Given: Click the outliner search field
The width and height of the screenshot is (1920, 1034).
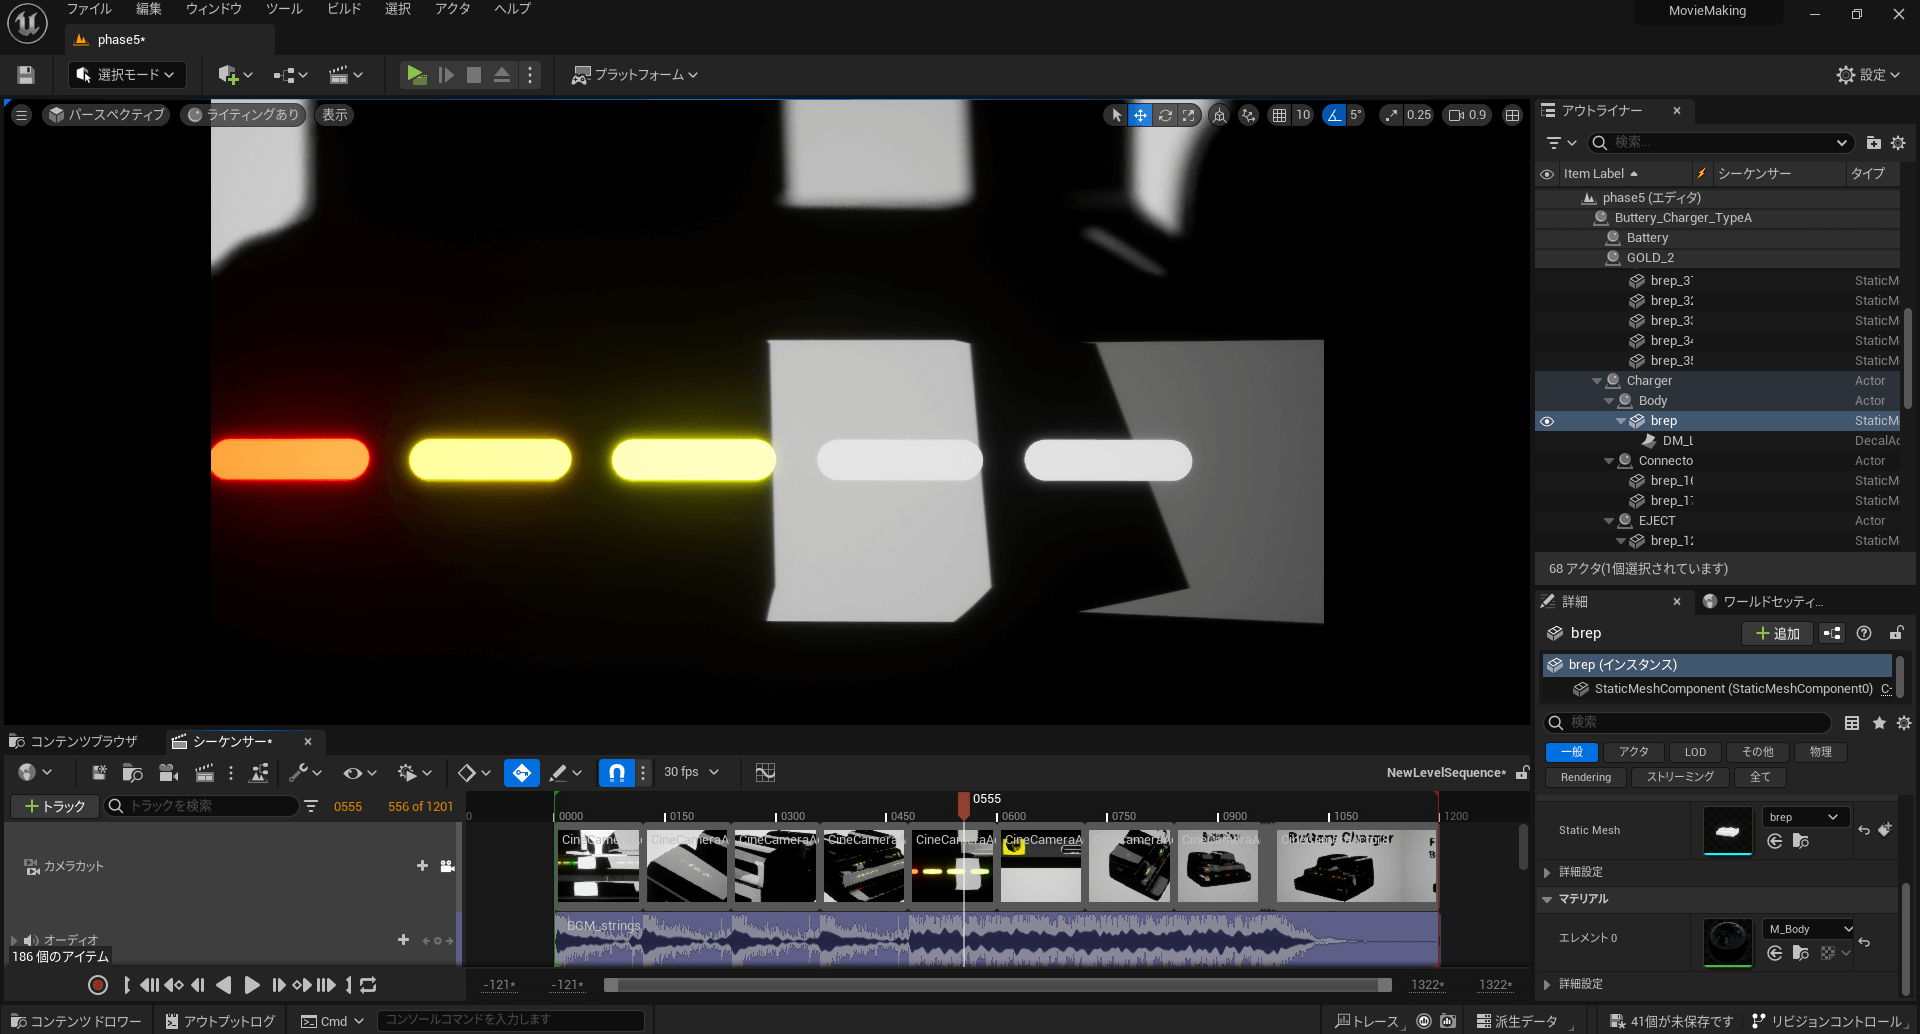Looking at the screenshot, I should [1720, 143].
